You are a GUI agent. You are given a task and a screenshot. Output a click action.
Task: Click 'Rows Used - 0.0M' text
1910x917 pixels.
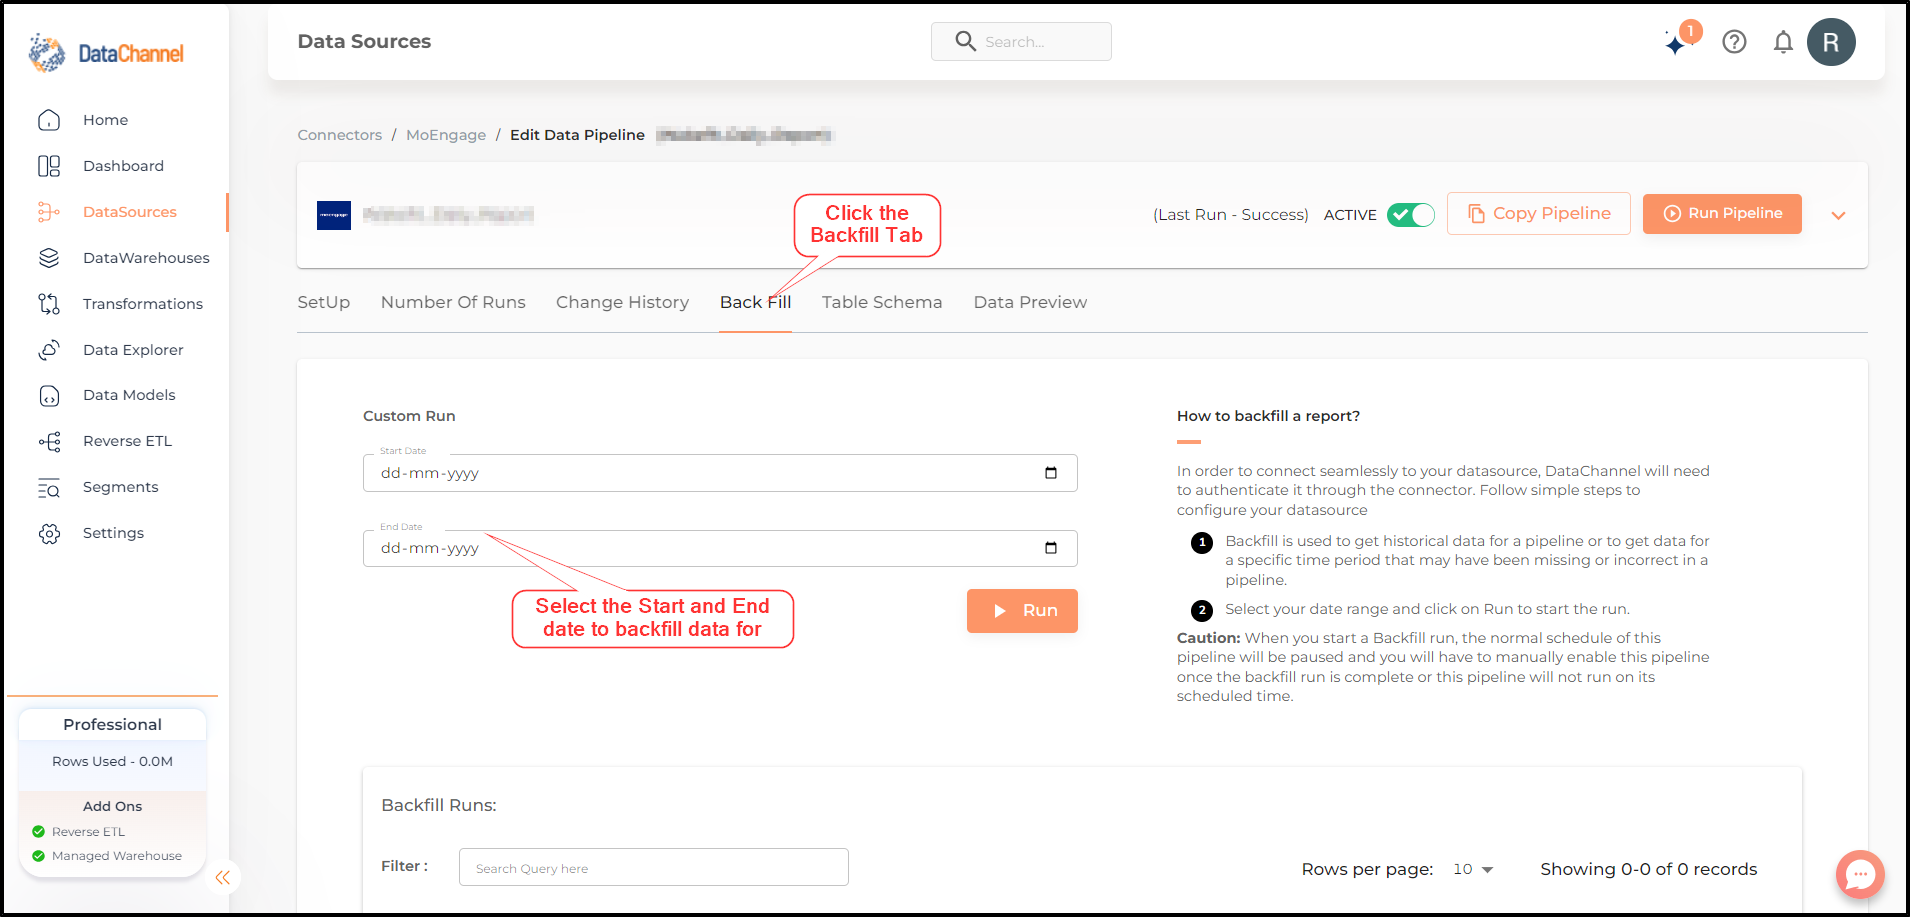click(x=112, y=762)
